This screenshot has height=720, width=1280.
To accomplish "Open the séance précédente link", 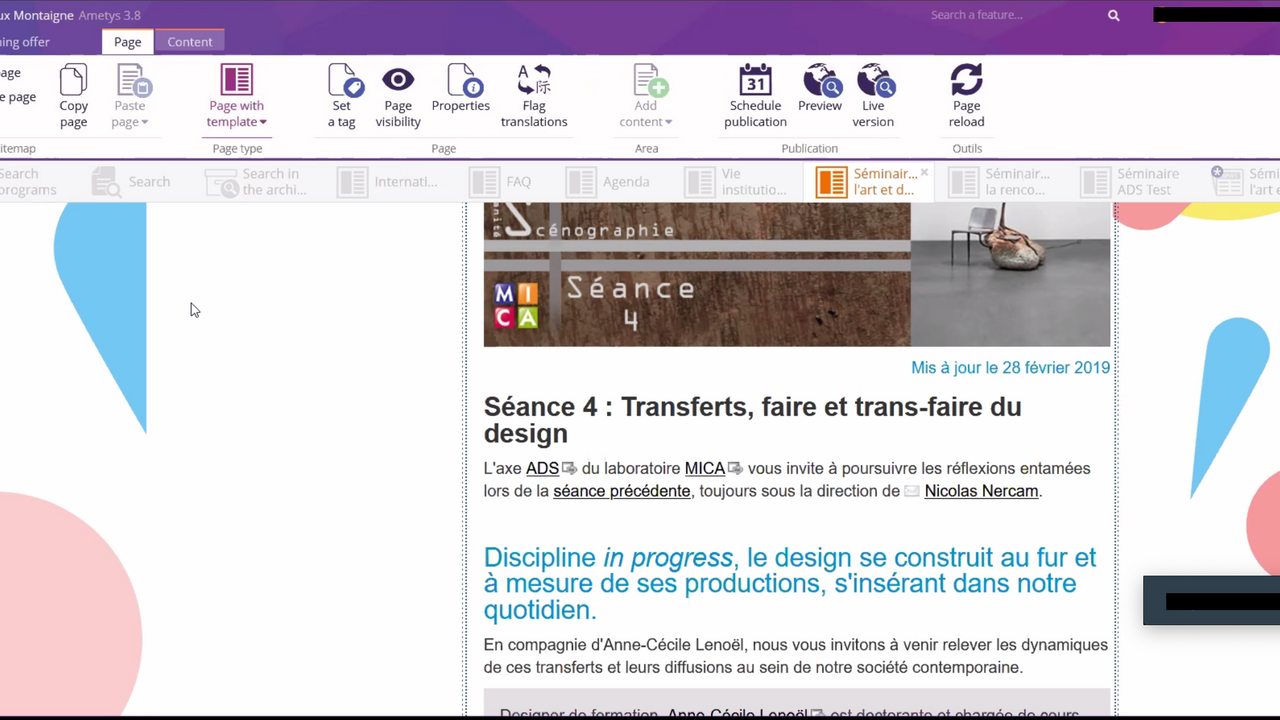I will pyautogui.click(x=621, y=491).
